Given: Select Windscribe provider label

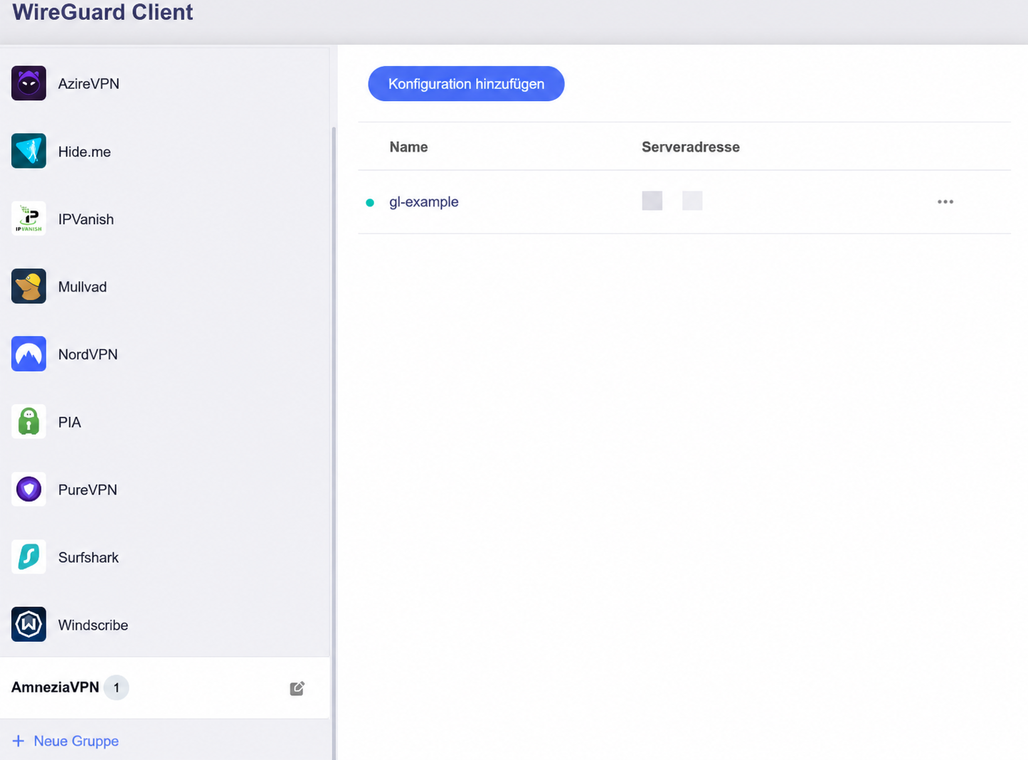Looking at the screenshot, I should point(93,625).
